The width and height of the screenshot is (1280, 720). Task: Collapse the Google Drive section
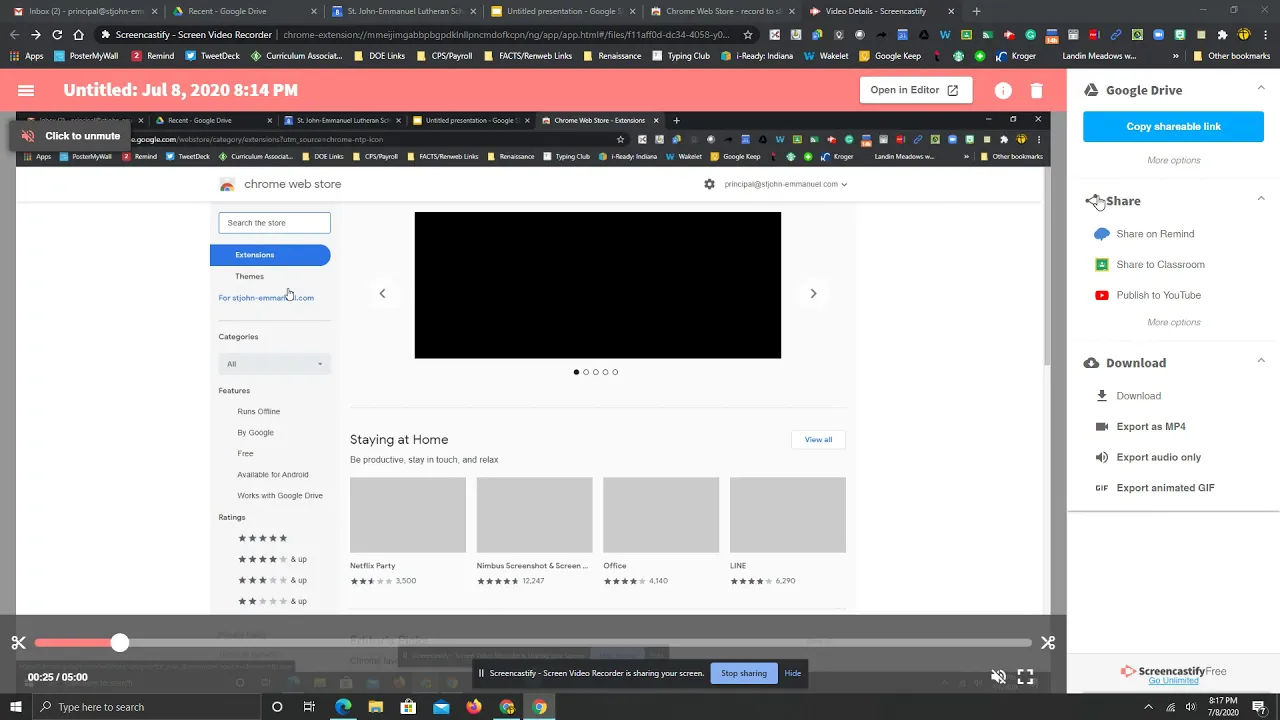(x=1261, y=89)
